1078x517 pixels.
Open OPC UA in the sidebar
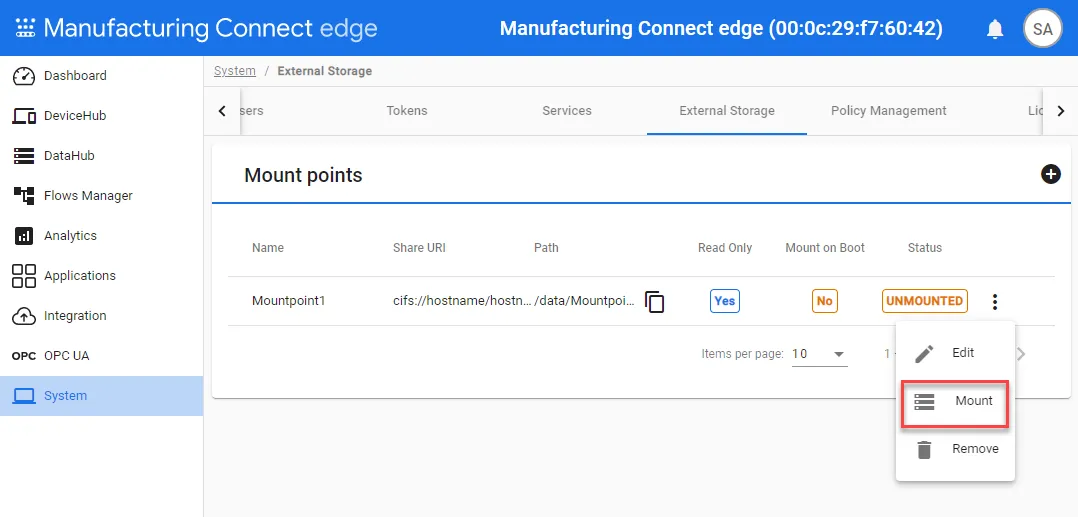(x=102, y=356)
